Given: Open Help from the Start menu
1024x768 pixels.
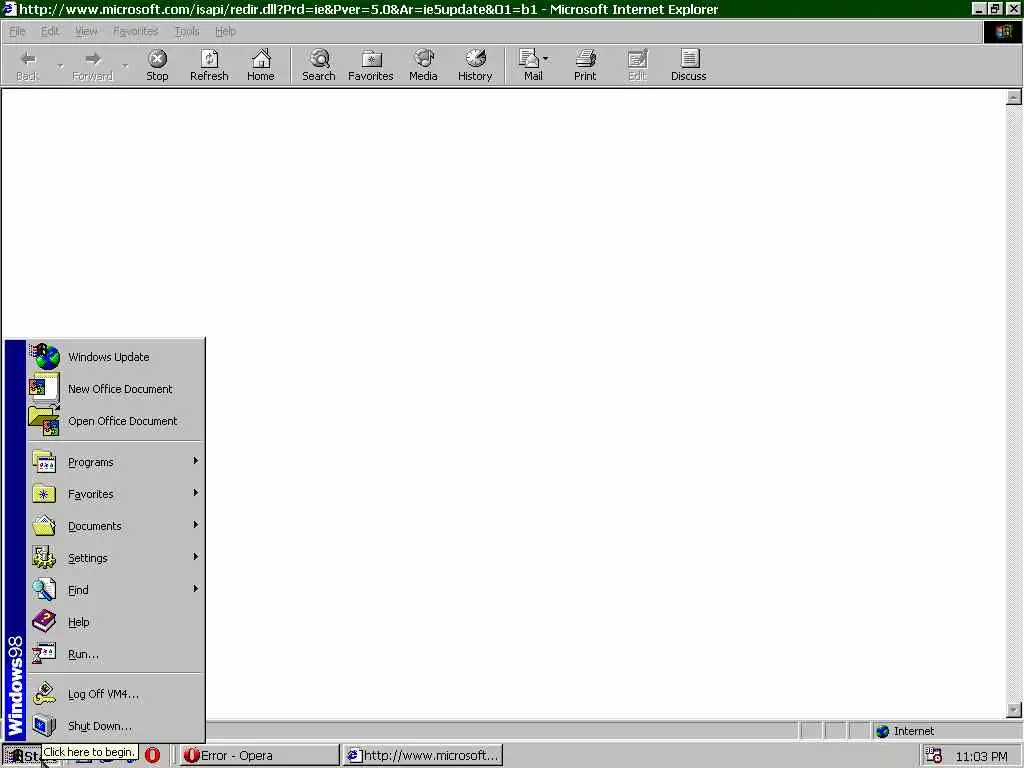Looking at the screenshot, I should (x=115, y=622).
